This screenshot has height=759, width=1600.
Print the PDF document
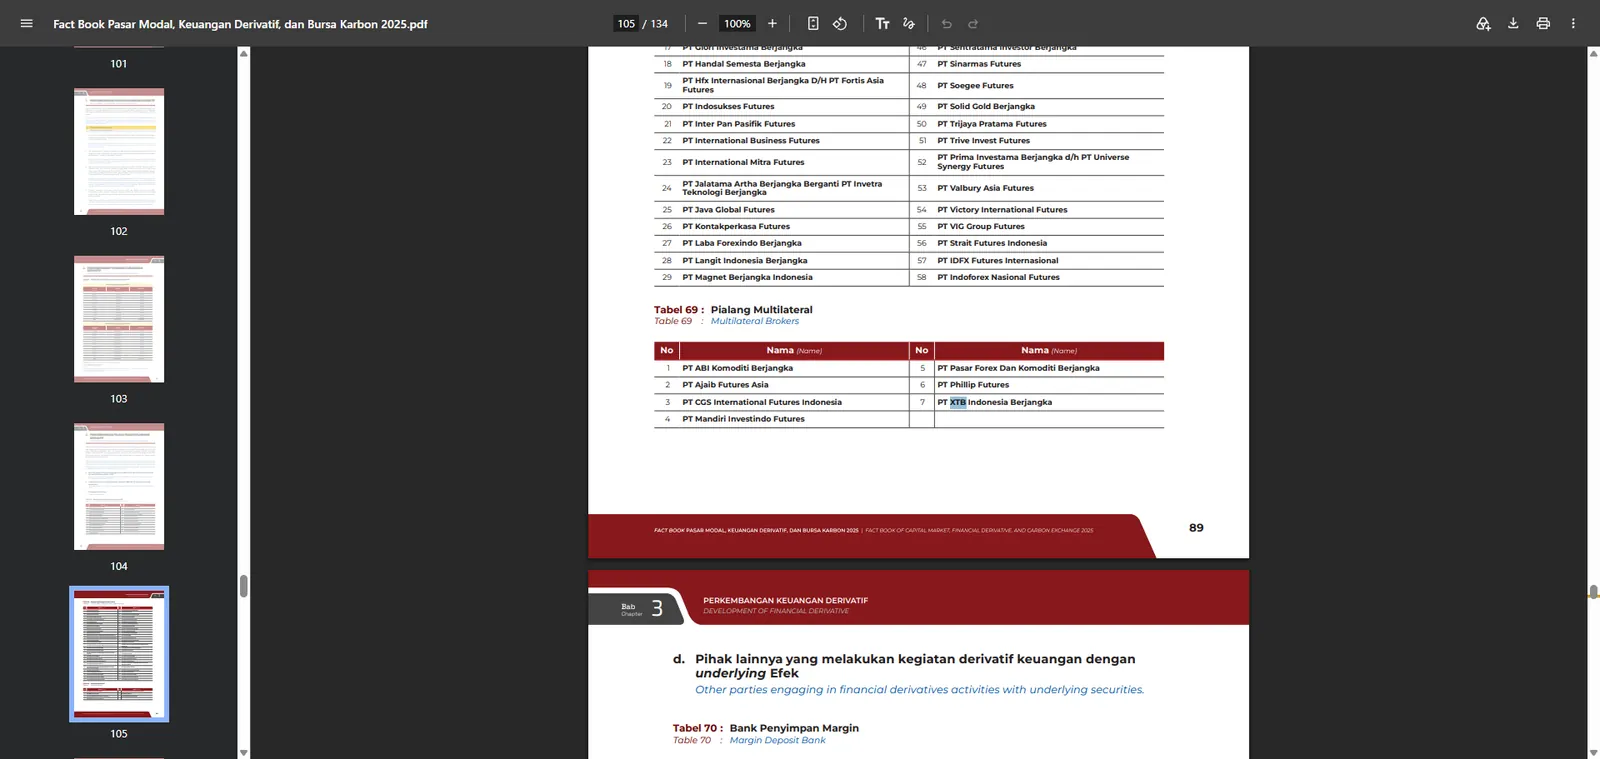point(1543,23)
